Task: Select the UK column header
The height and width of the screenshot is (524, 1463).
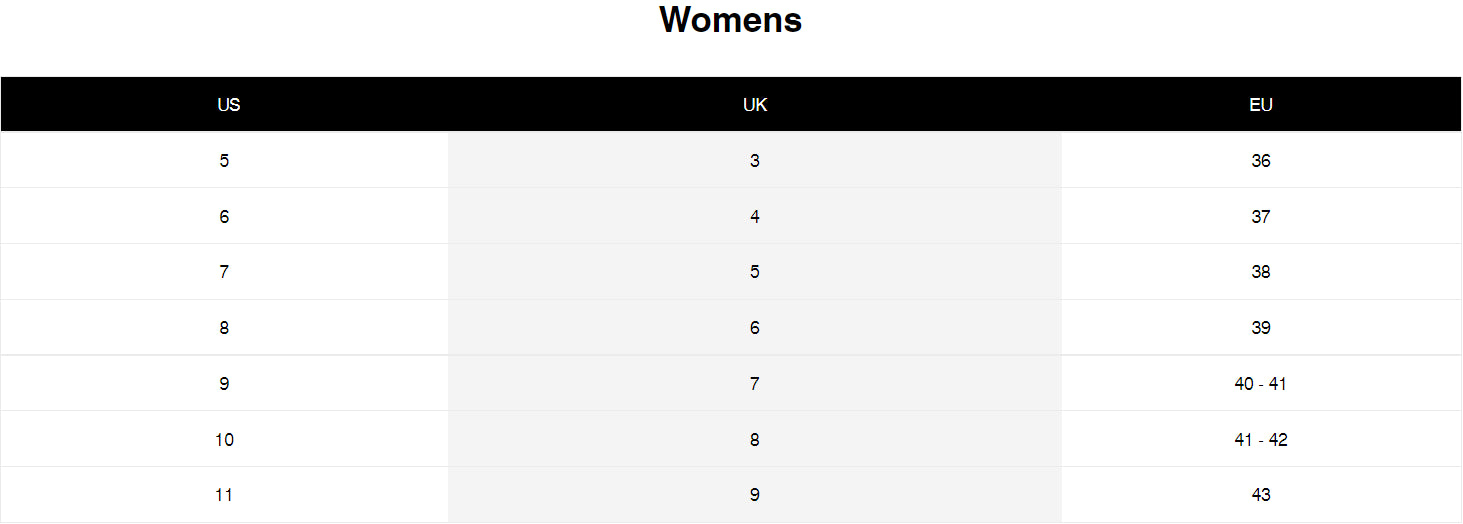Action: tap(755, 105)
